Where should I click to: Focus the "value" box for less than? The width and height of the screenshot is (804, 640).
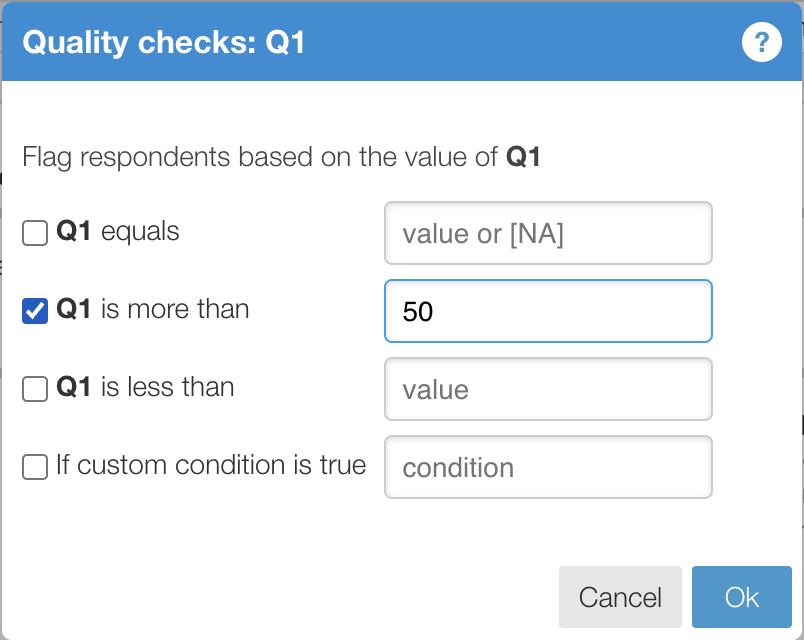(548, 389)
